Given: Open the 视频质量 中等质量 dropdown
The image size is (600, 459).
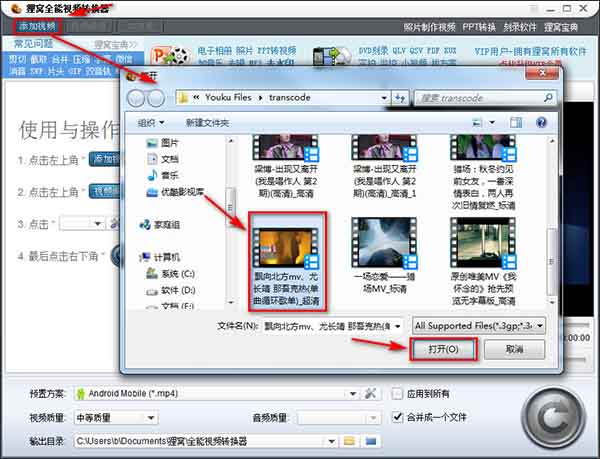Looking at the screenshot, I should tap(115, 418).
